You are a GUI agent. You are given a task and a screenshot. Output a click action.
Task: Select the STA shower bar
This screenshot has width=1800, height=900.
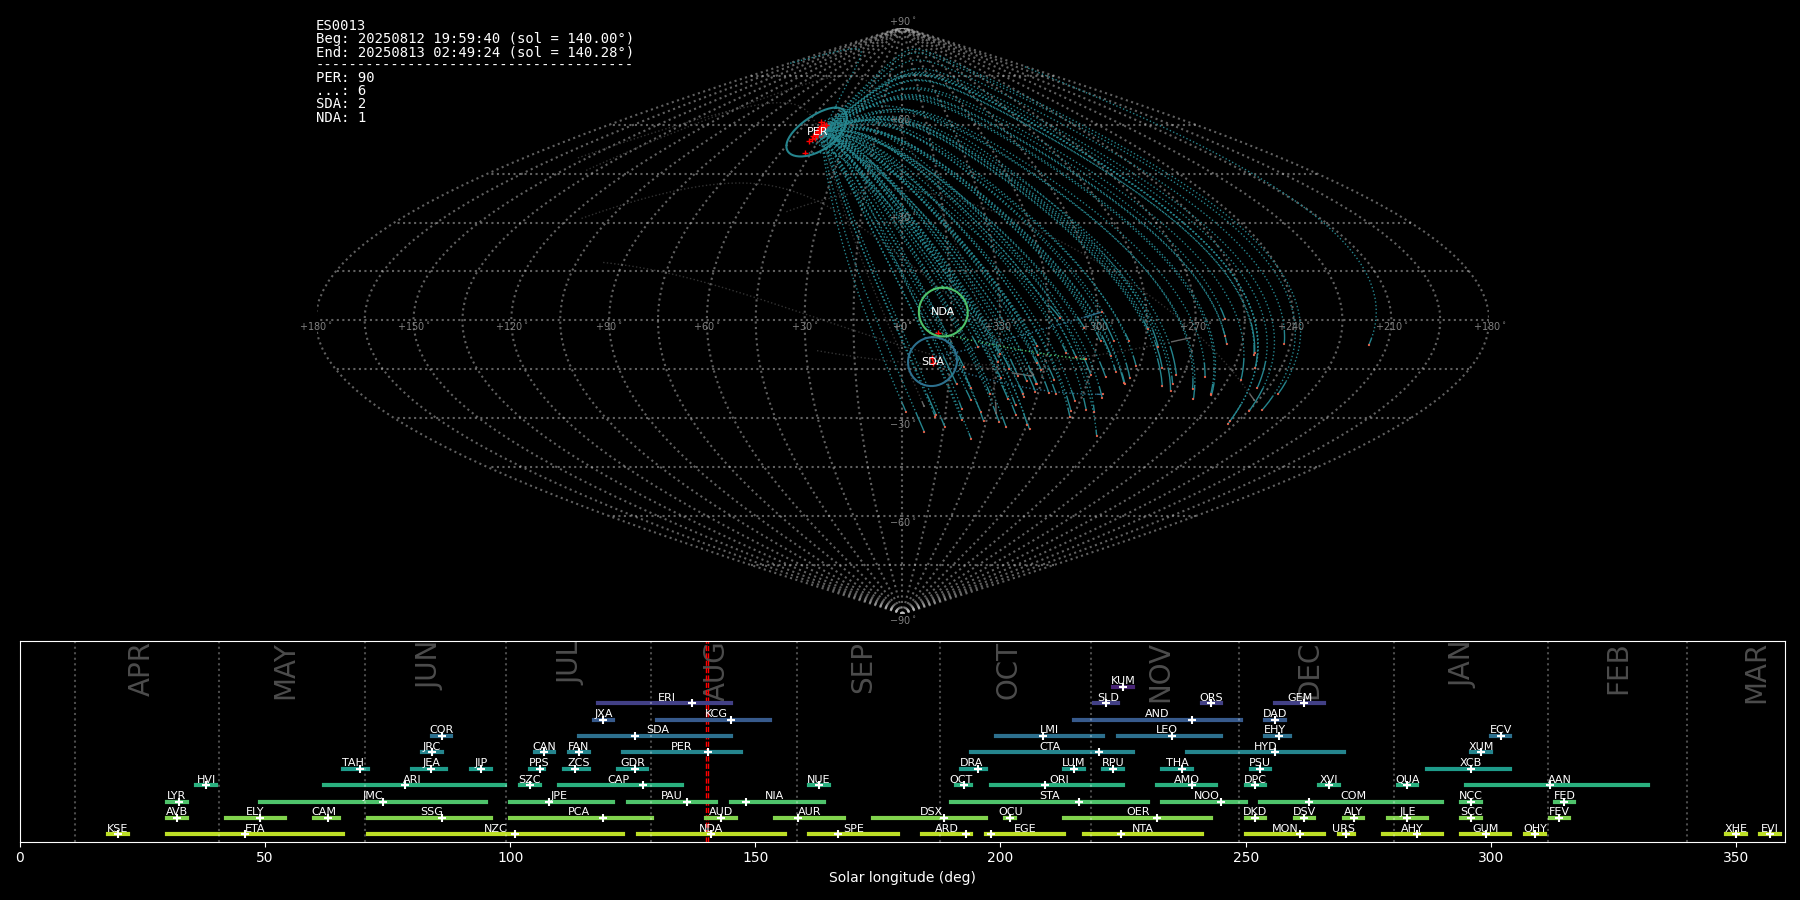pyautogui.click(x=1049, y=802)
